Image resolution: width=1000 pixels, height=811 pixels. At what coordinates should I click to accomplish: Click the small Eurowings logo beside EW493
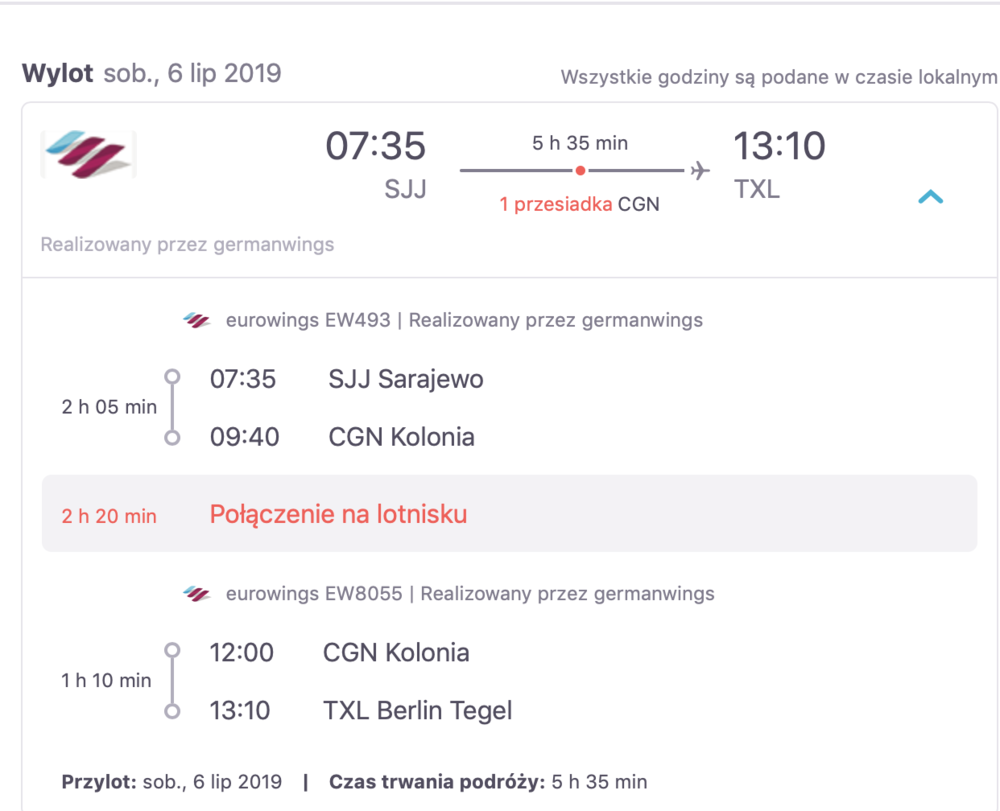coord(196,320)
